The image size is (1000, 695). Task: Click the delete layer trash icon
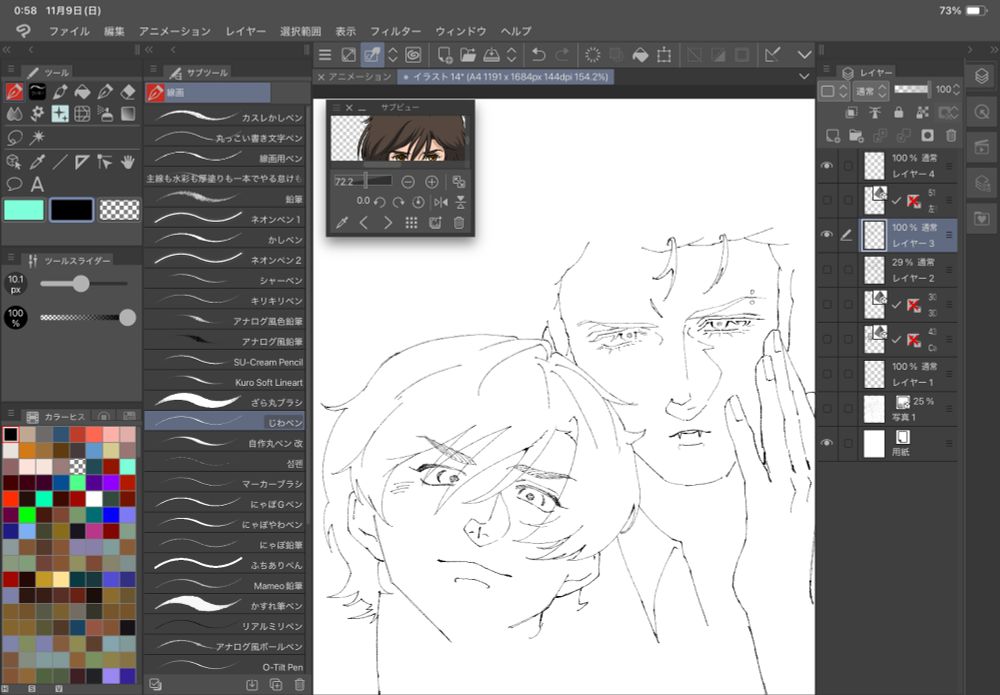[951, 135]
